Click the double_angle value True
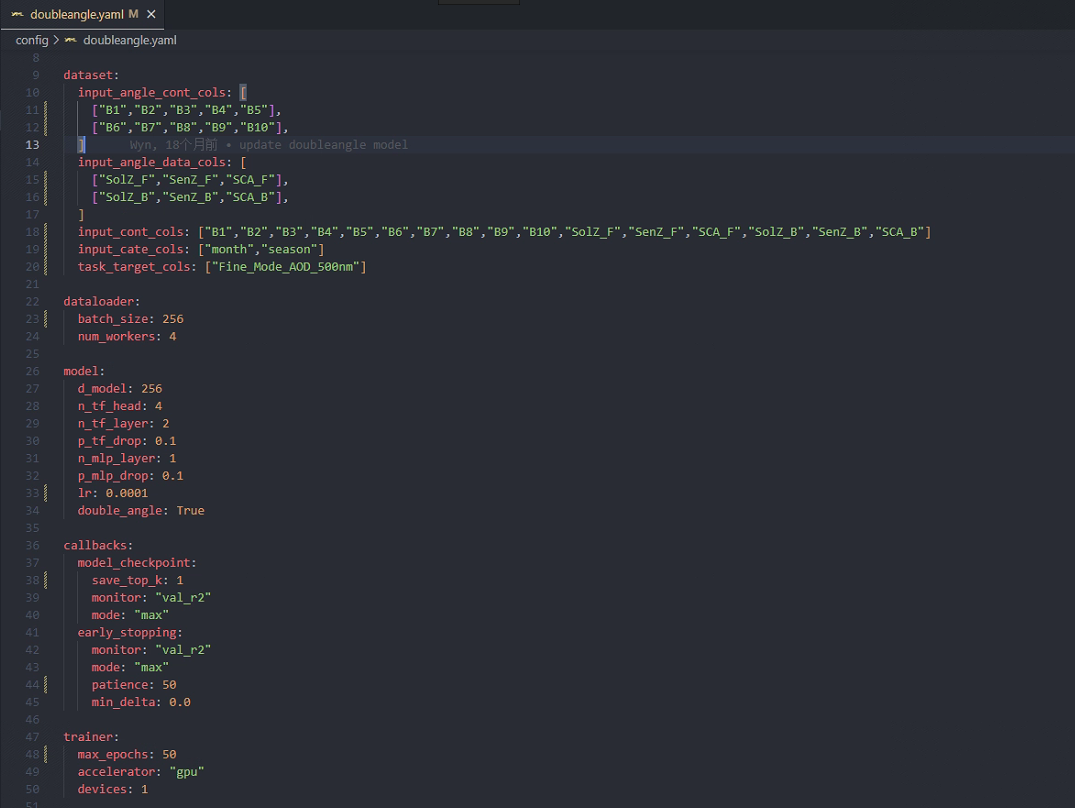Image resolution: width=1075 pixels, height=808 pixels. pyautogui.click(x=191, y=511)
